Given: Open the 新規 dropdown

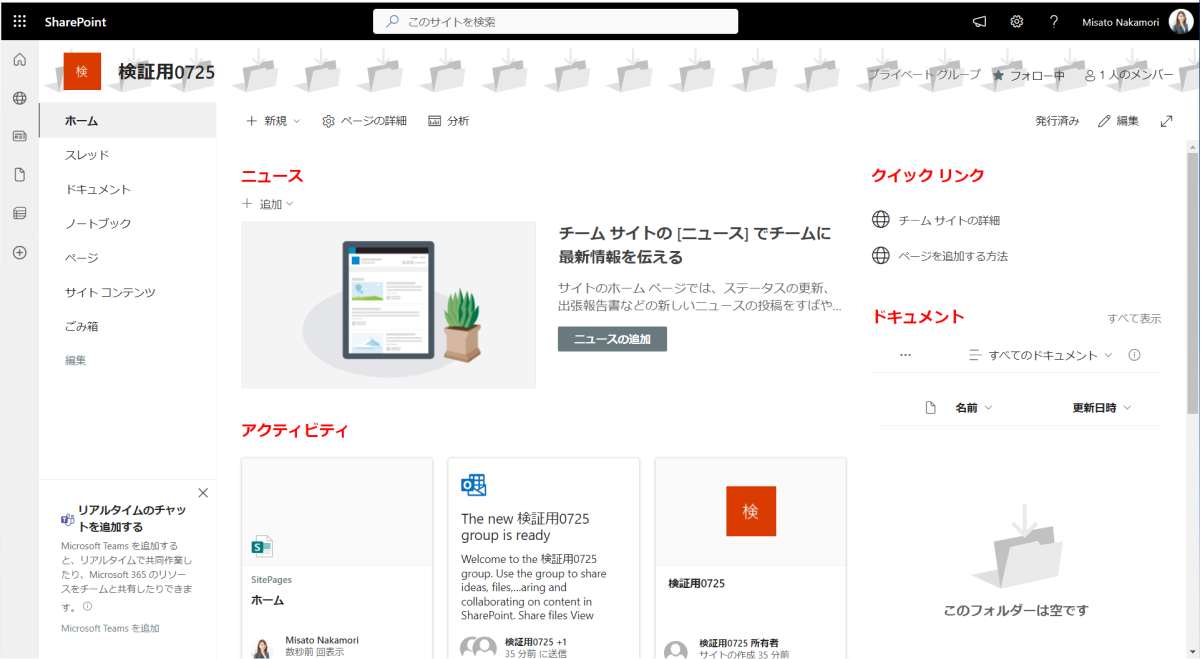Looking at the screenshot, I should point(273,121).
